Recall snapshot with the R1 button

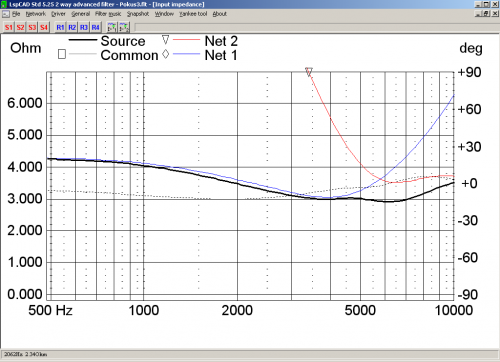[60, 27]
